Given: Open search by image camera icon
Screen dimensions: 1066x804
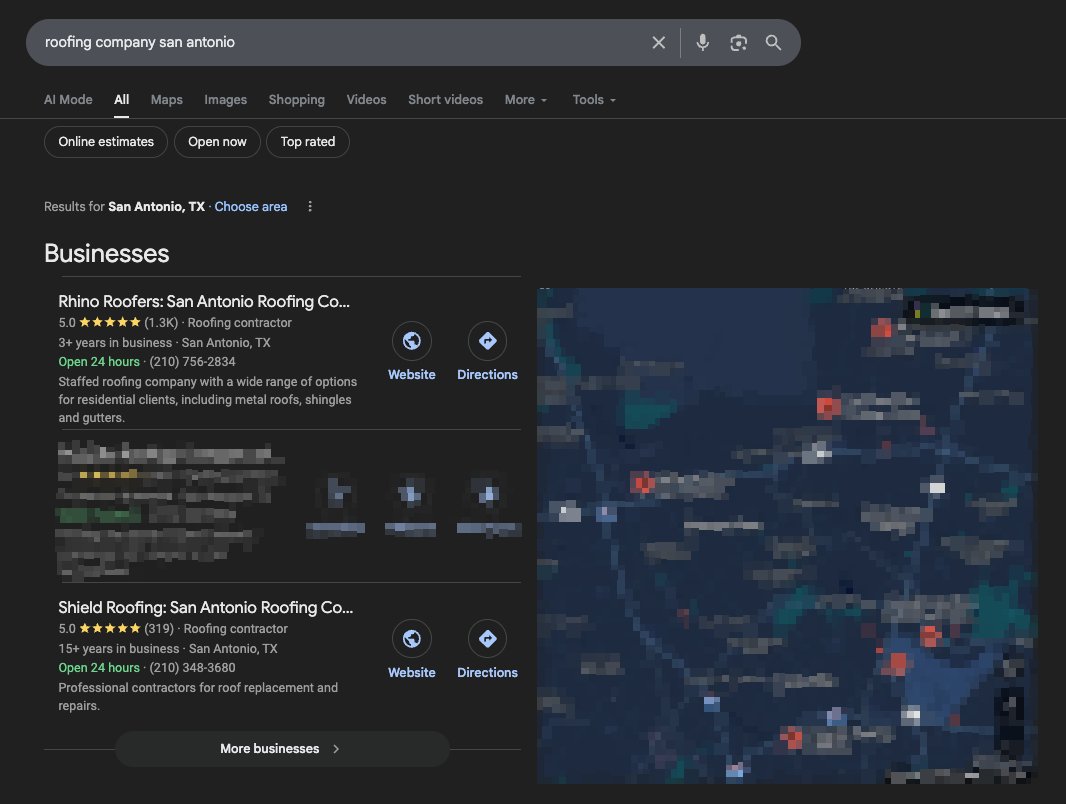Looking at the screenshot, I should click(738, 42).
